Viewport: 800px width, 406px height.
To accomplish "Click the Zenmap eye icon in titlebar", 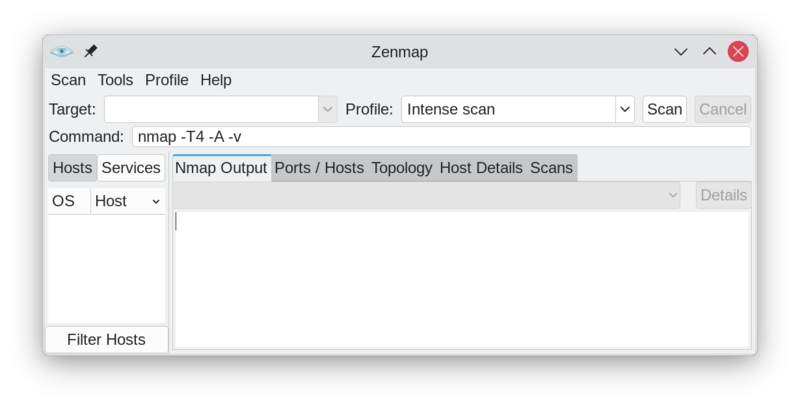I will [62, 51].
